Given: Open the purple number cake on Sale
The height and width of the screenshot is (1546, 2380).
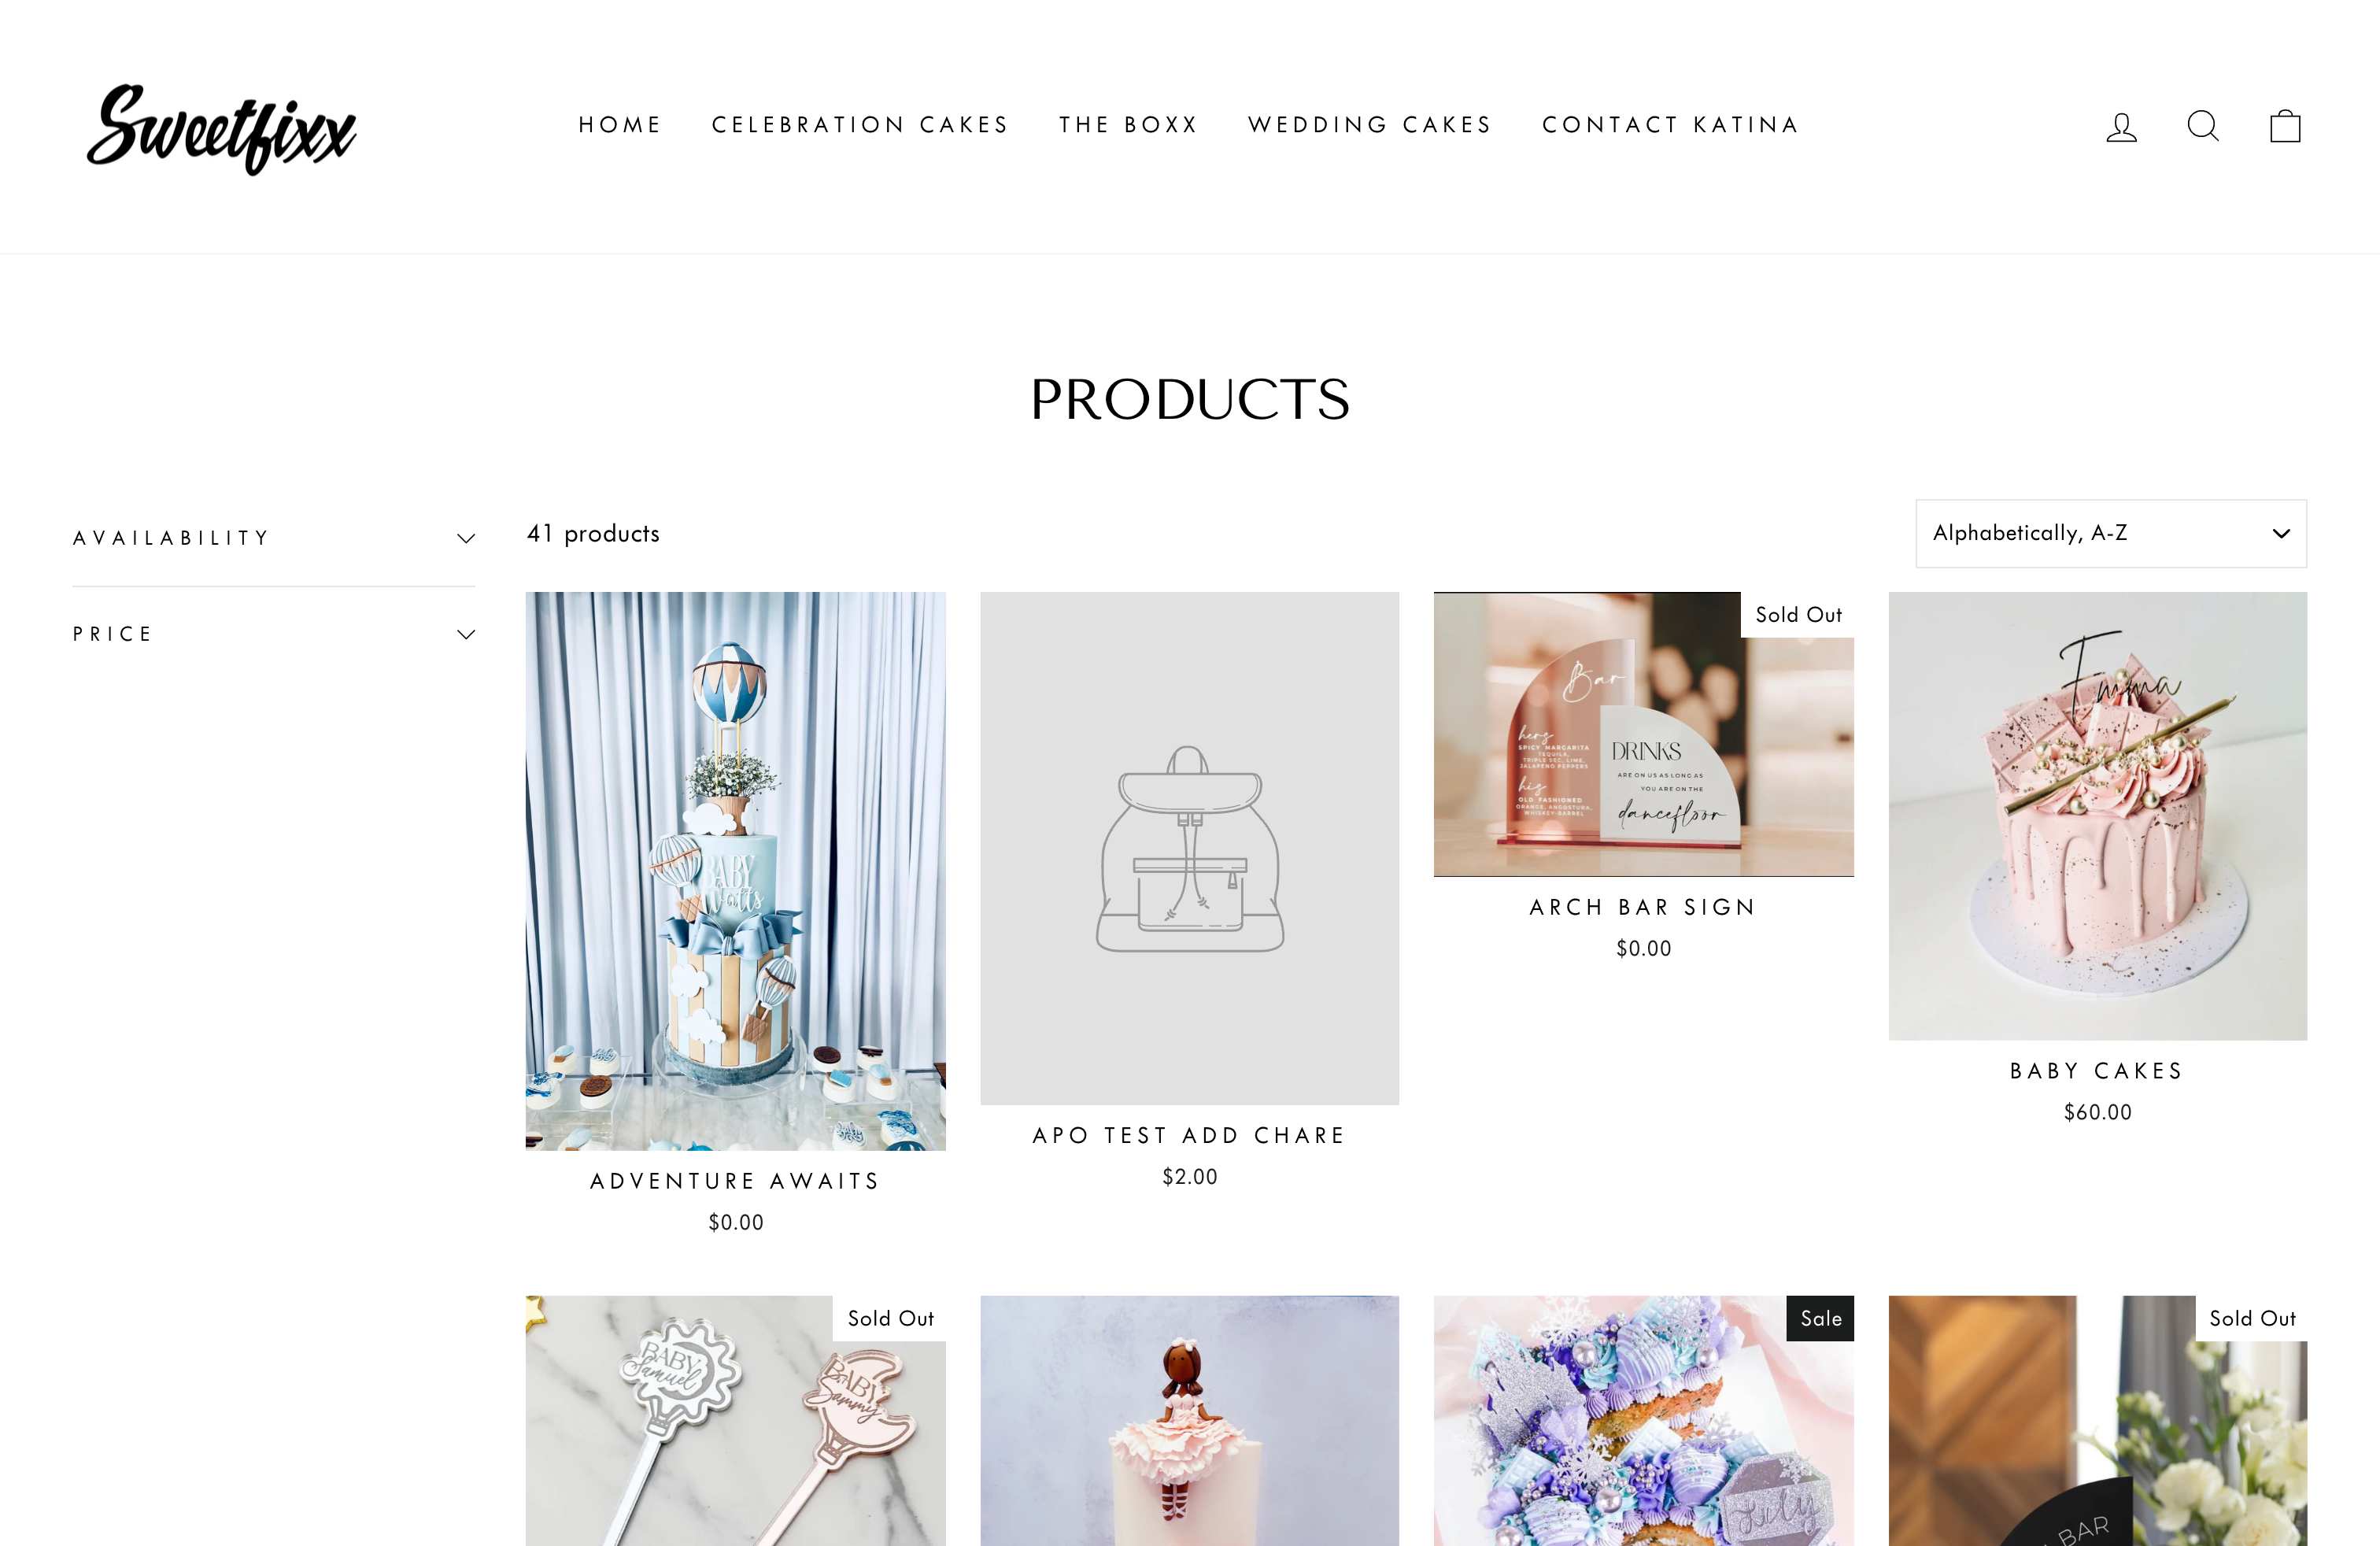Looking at the screenshot, I should [1643, 1421].
